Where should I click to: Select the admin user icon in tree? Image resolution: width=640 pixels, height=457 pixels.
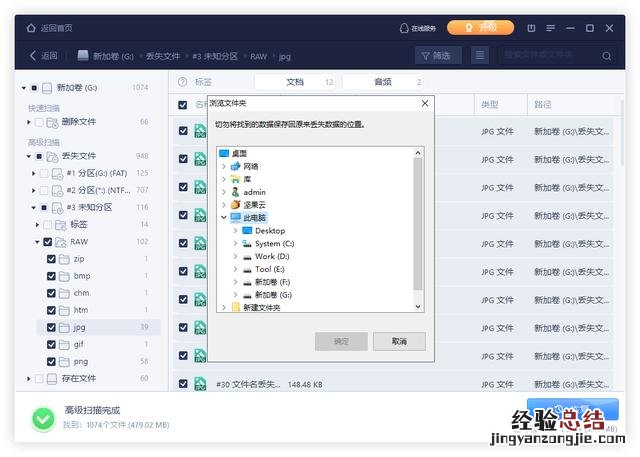pyautogui.click(x=235, y=192)
